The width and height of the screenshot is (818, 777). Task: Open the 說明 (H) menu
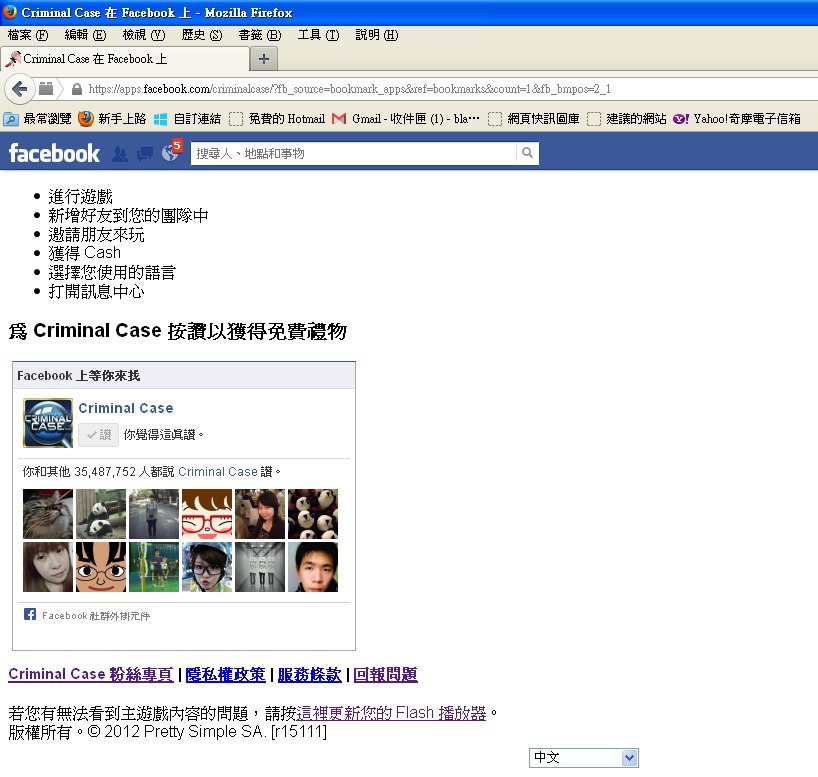click(377, 35)
